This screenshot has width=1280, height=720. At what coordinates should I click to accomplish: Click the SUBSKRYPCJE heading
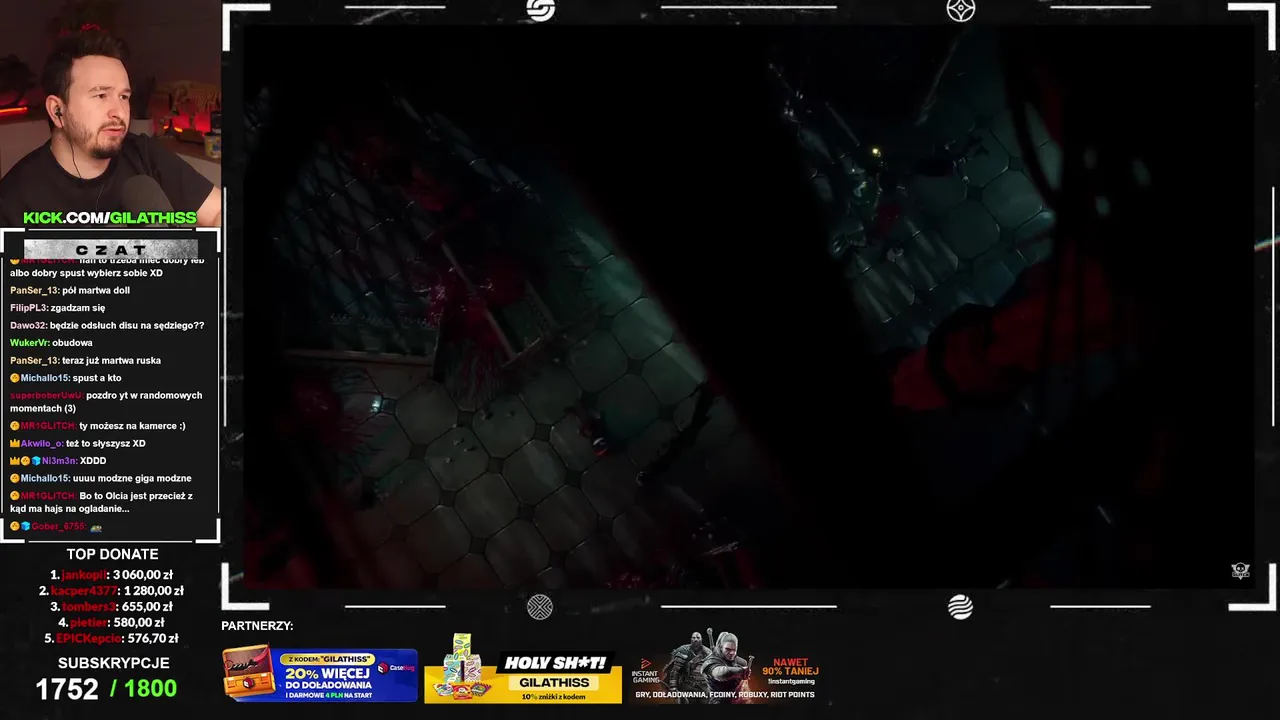(x=113, y=663)
